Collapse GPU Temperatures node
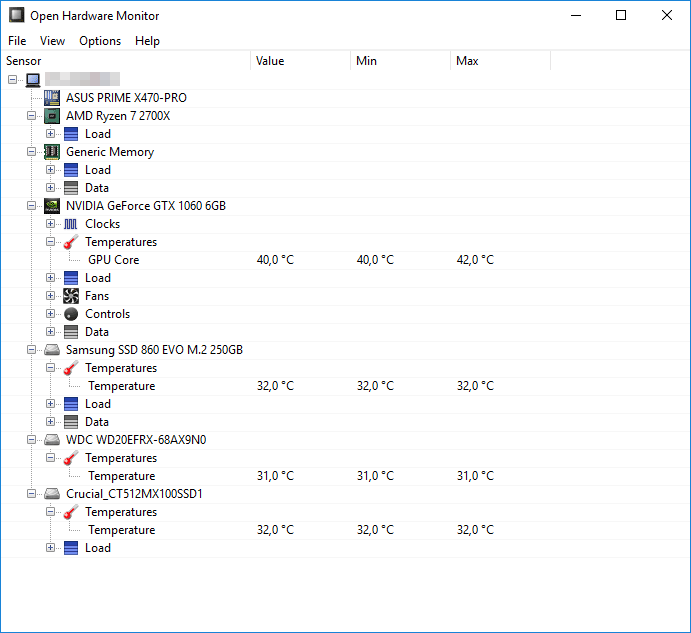Screen dimensions: 691x633 pos(50,242)
